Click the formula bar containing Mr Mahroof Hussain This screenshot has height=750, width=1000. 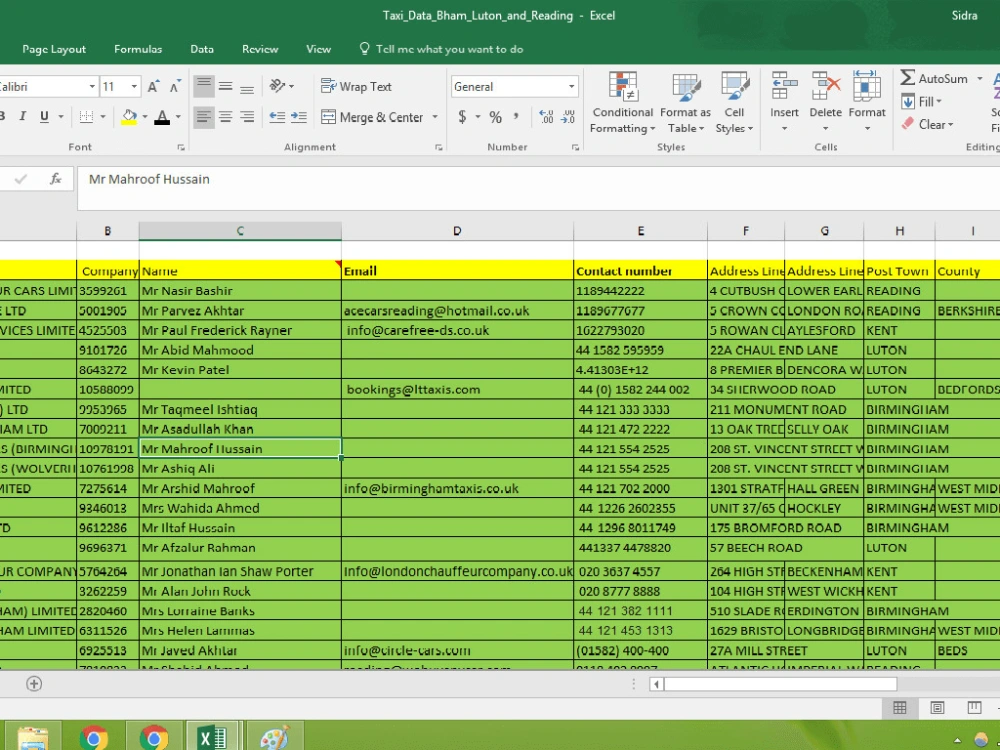point(538,188)
